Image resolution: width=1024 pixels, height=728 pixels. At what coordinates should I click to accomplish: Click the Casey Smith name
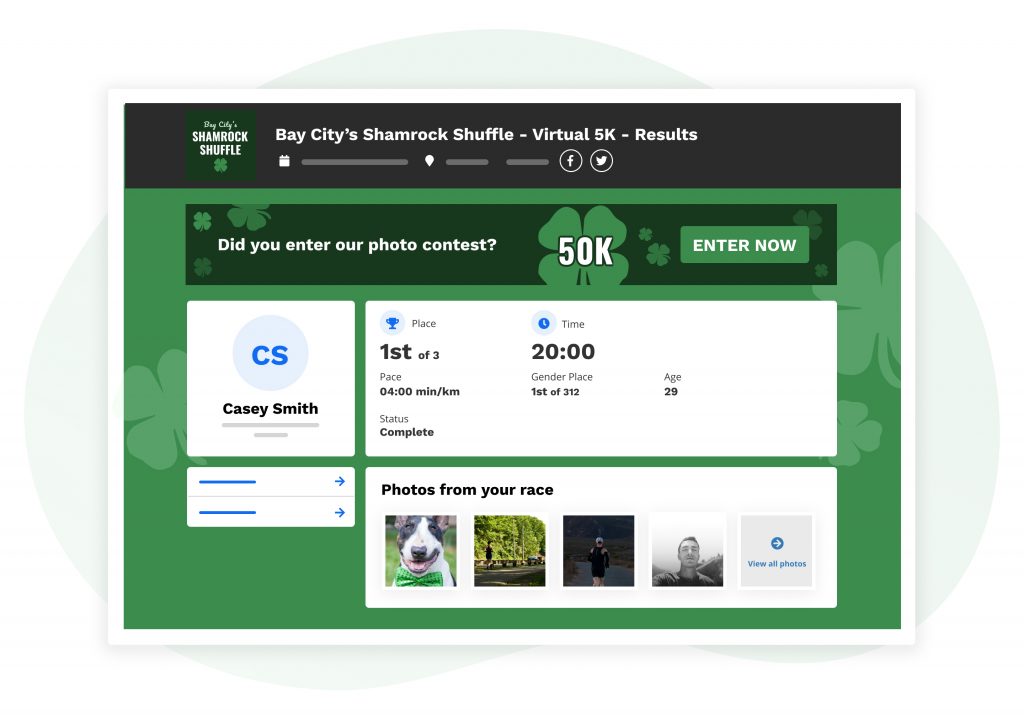270,409
